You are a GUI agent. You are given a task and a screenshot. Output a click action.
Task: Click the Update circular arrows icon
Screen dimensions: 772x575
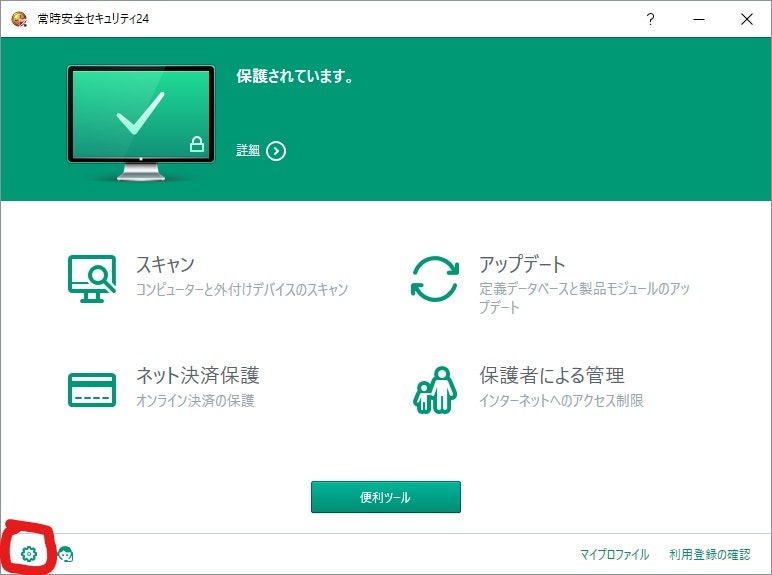click(x=435, y=279)
